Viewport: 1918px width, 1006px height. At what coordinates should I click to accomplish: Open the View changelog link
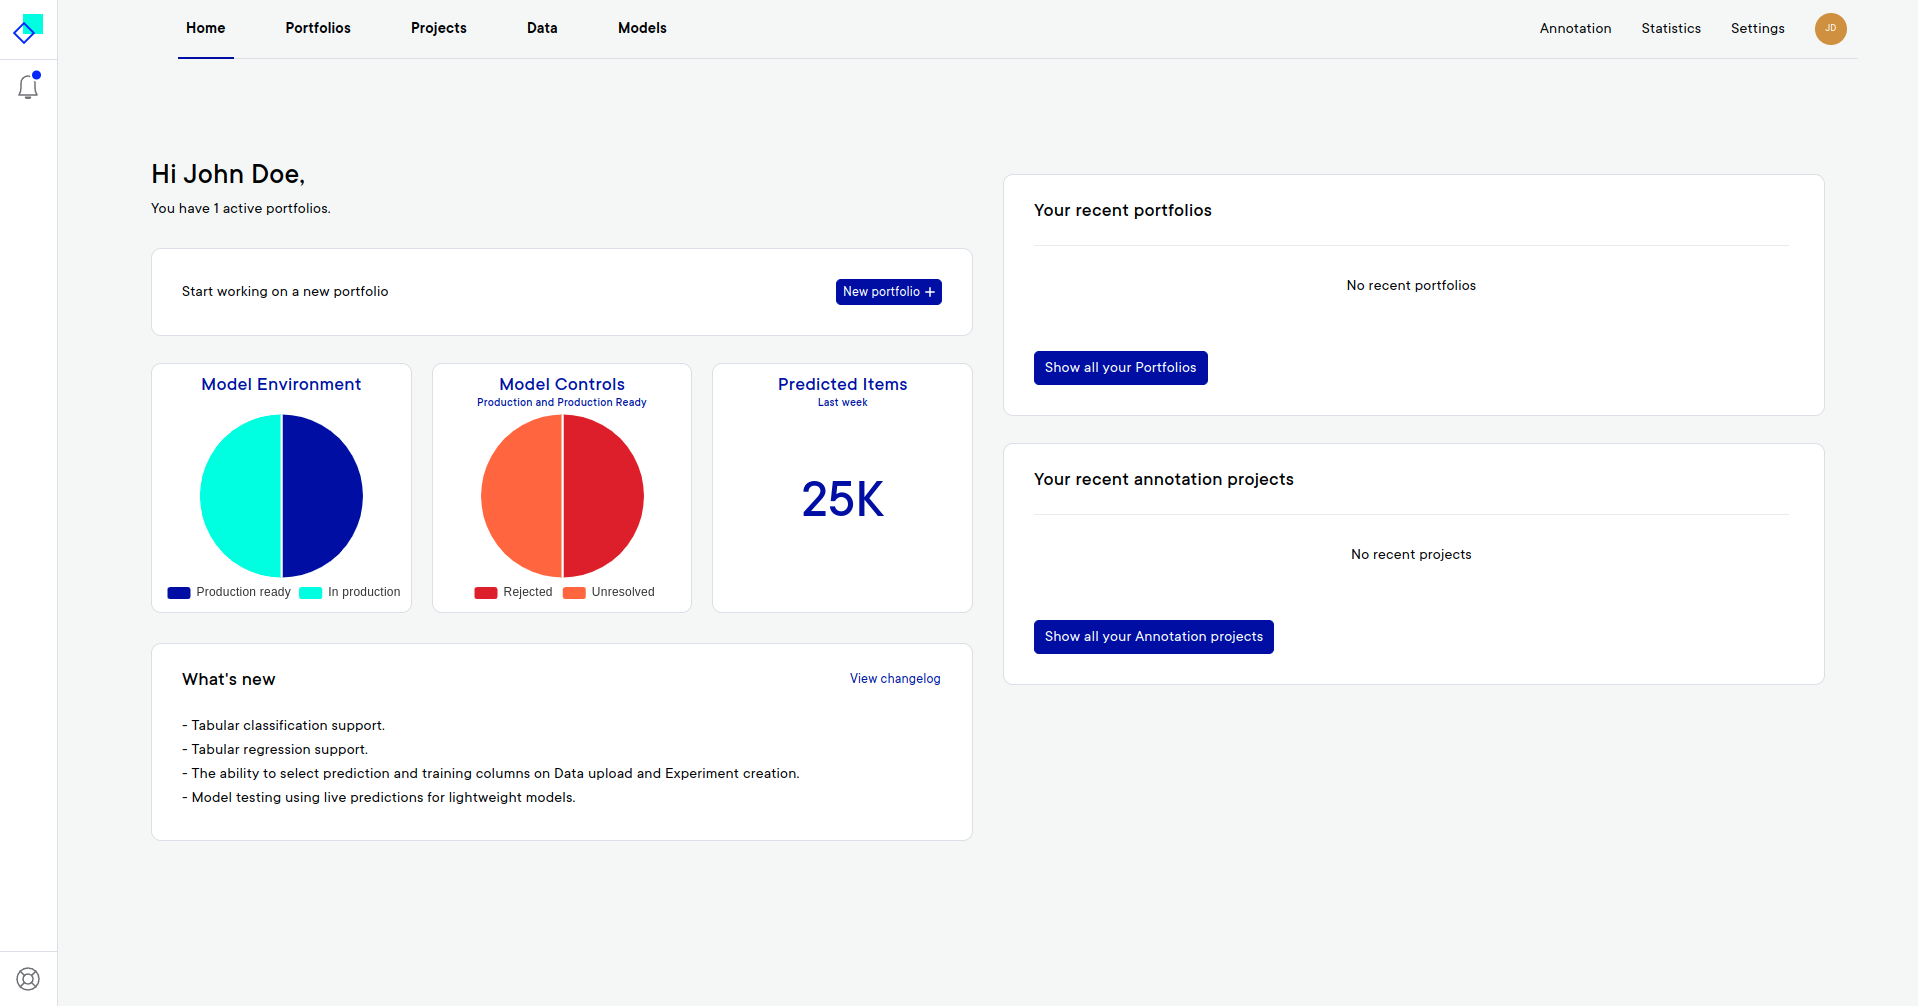tap(895, 679)
